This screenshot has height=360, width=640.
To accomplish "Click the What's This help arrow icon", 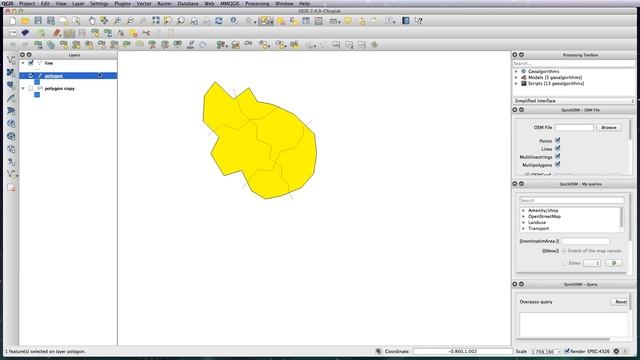I will [x=418, y=21].
